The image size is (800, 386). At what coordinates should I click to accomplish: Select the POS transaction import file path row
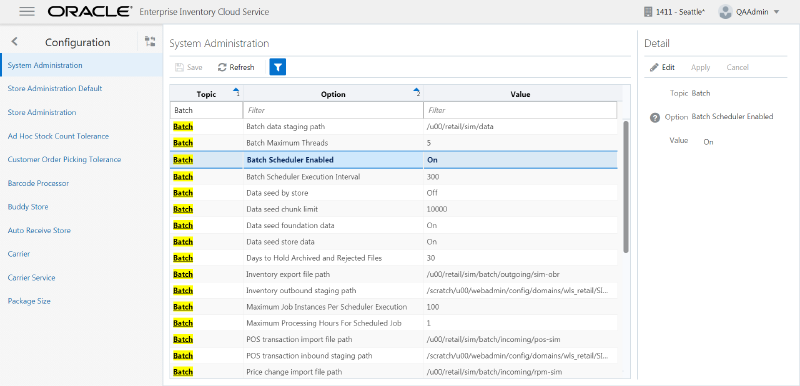393,340
